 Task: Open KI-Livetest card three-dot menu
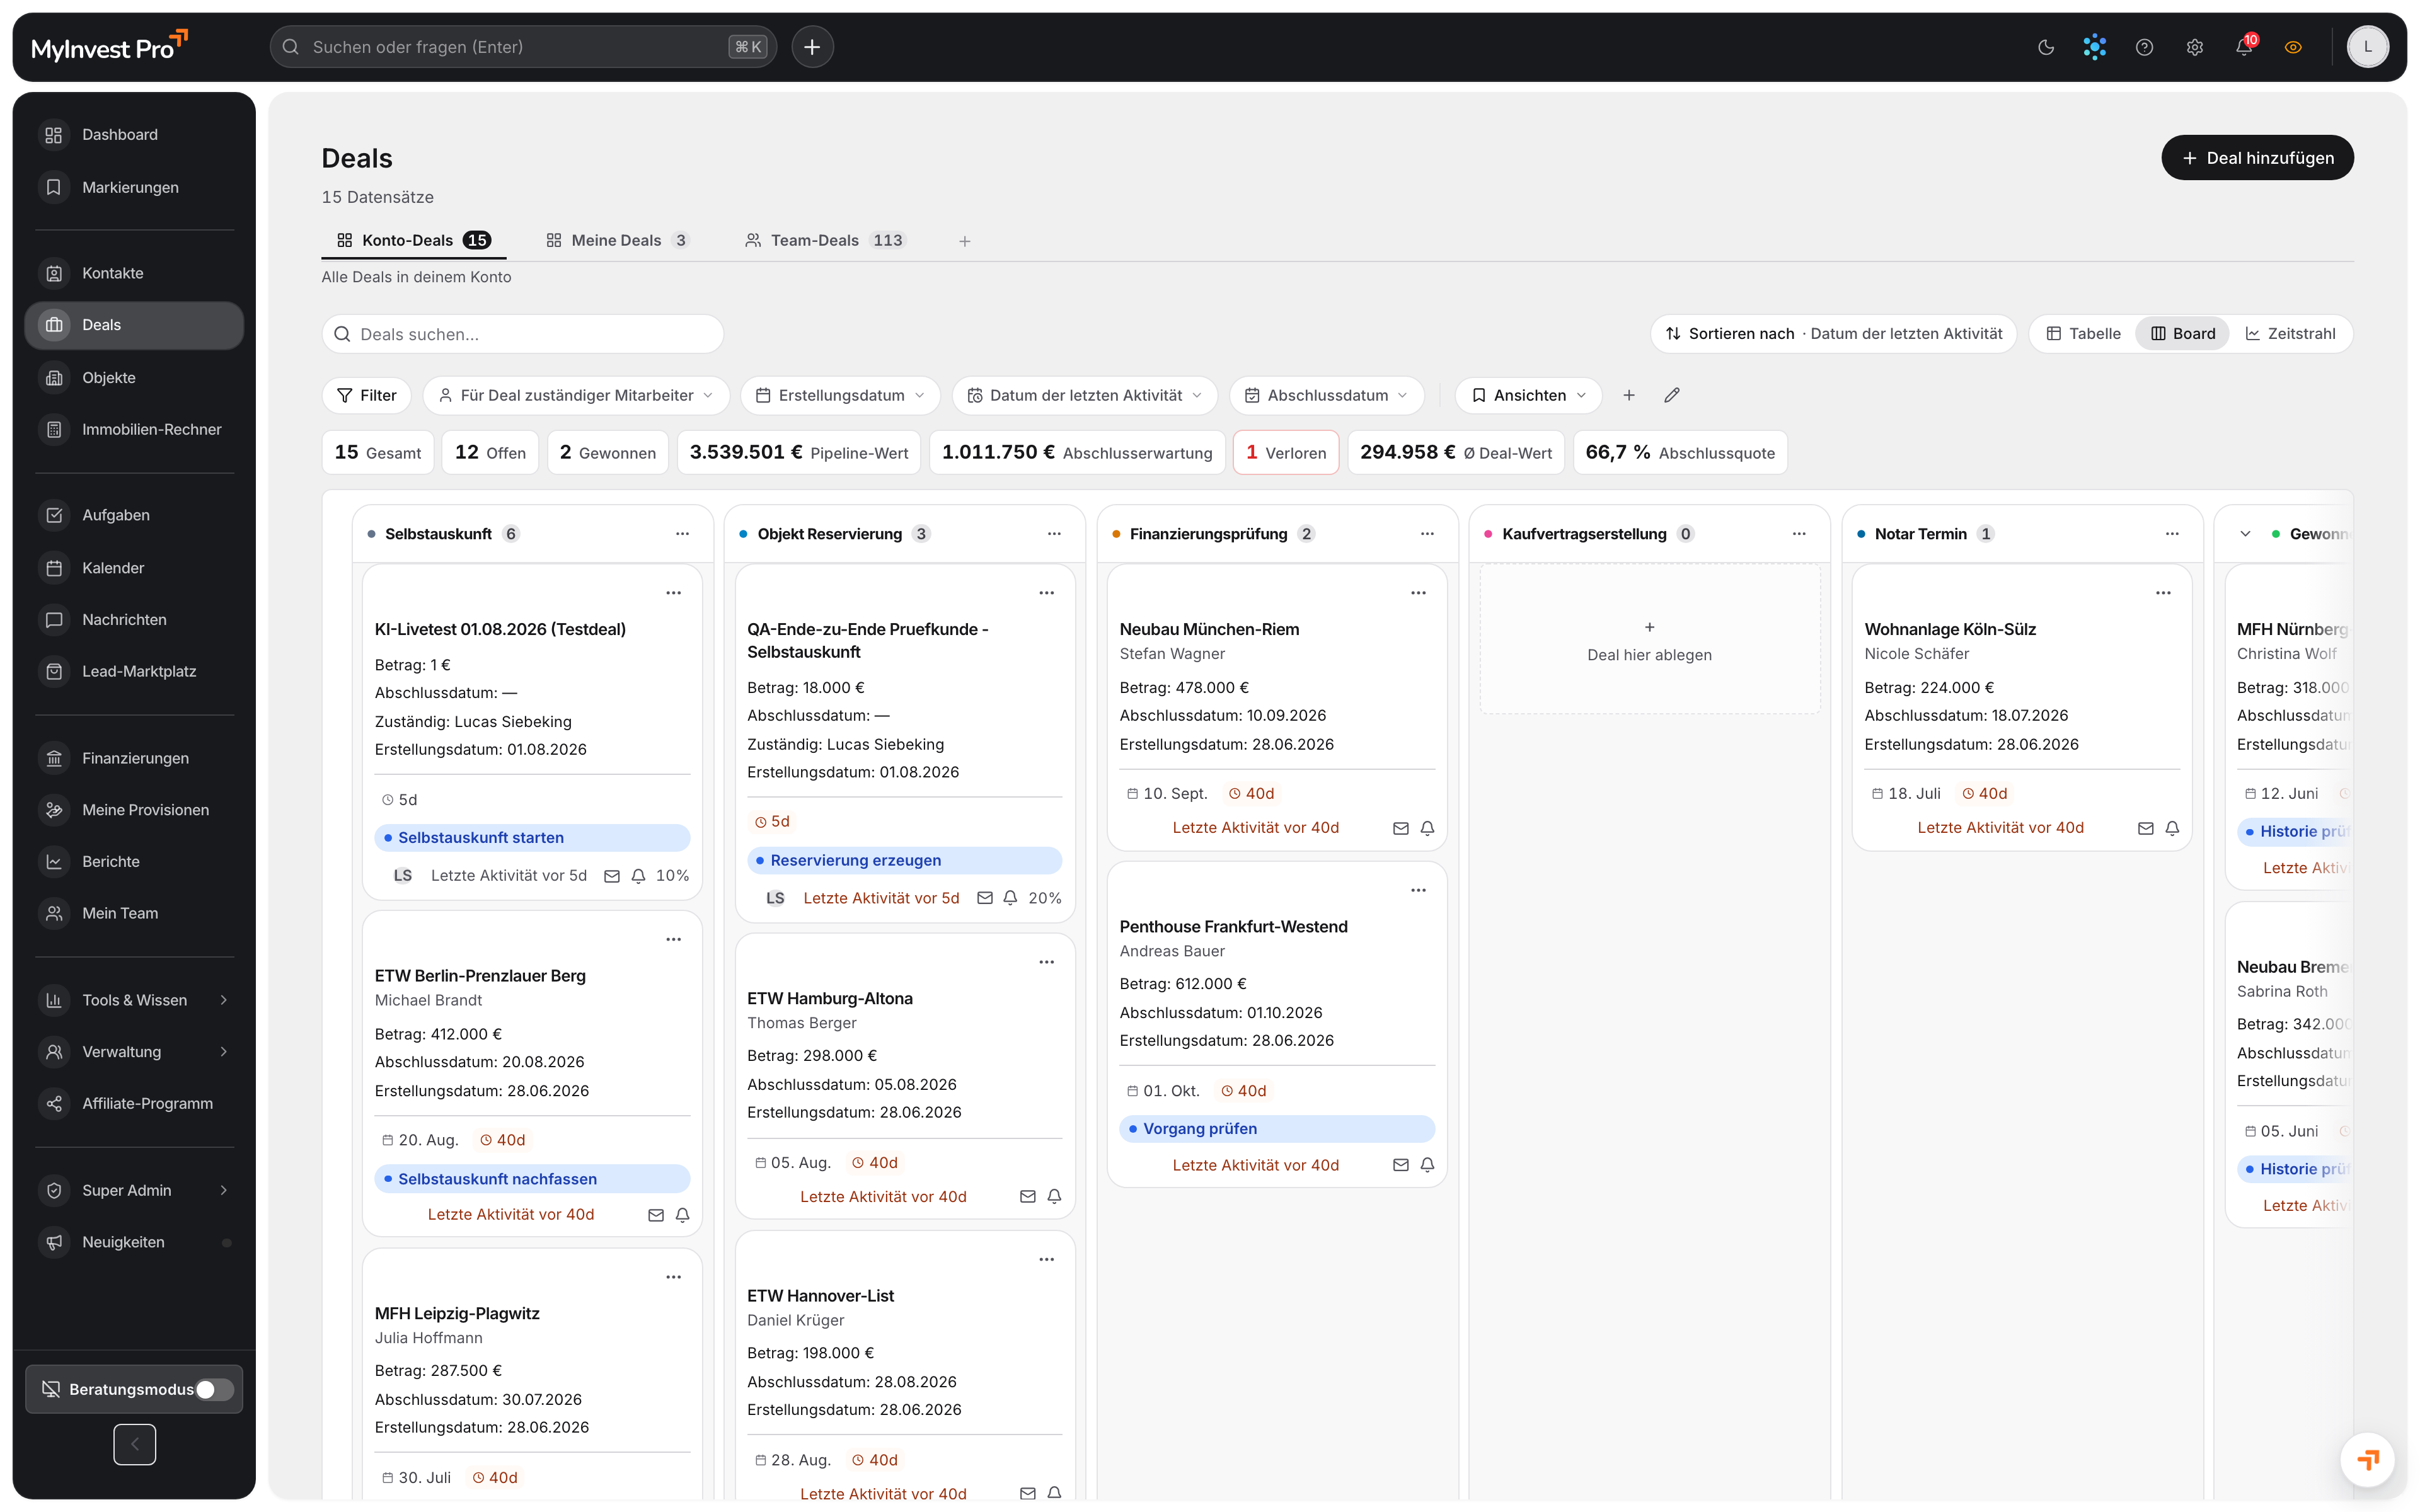coord(673,593)
